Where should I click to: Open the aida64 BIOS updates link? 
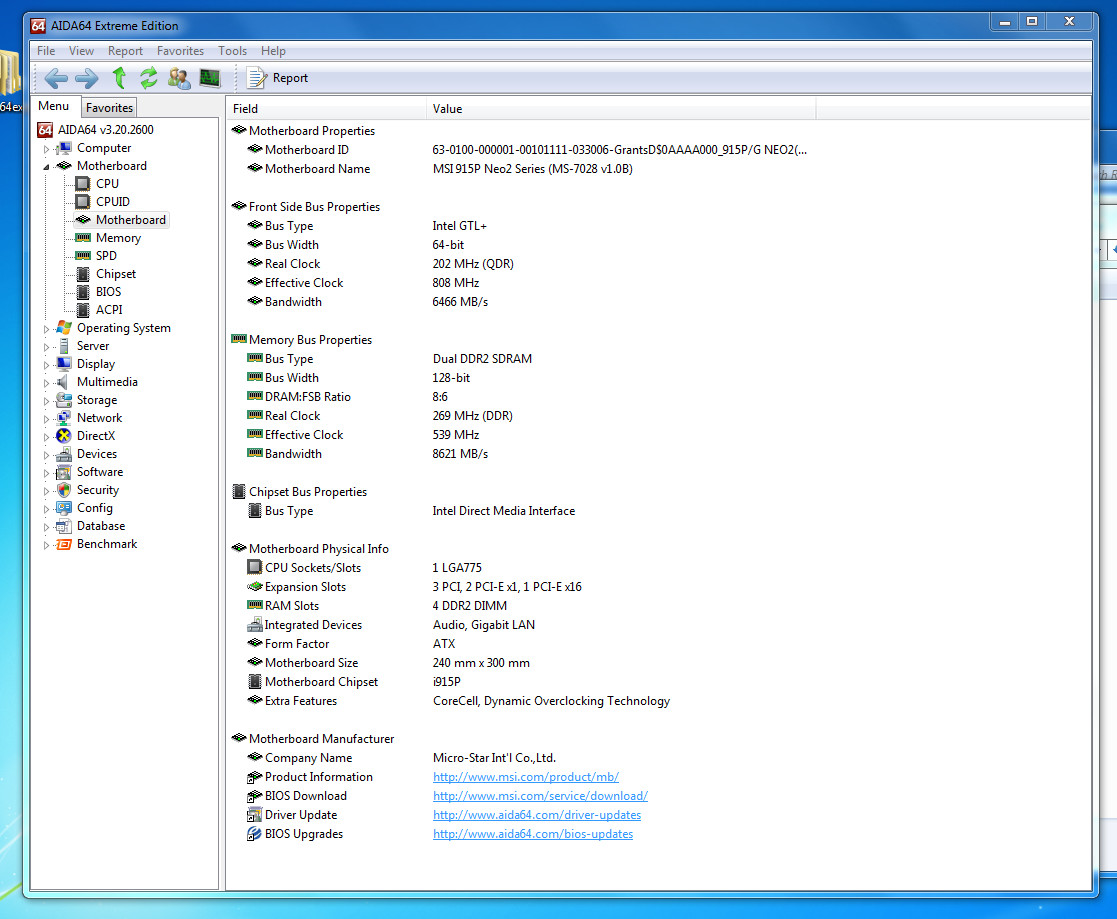(532, 834)
